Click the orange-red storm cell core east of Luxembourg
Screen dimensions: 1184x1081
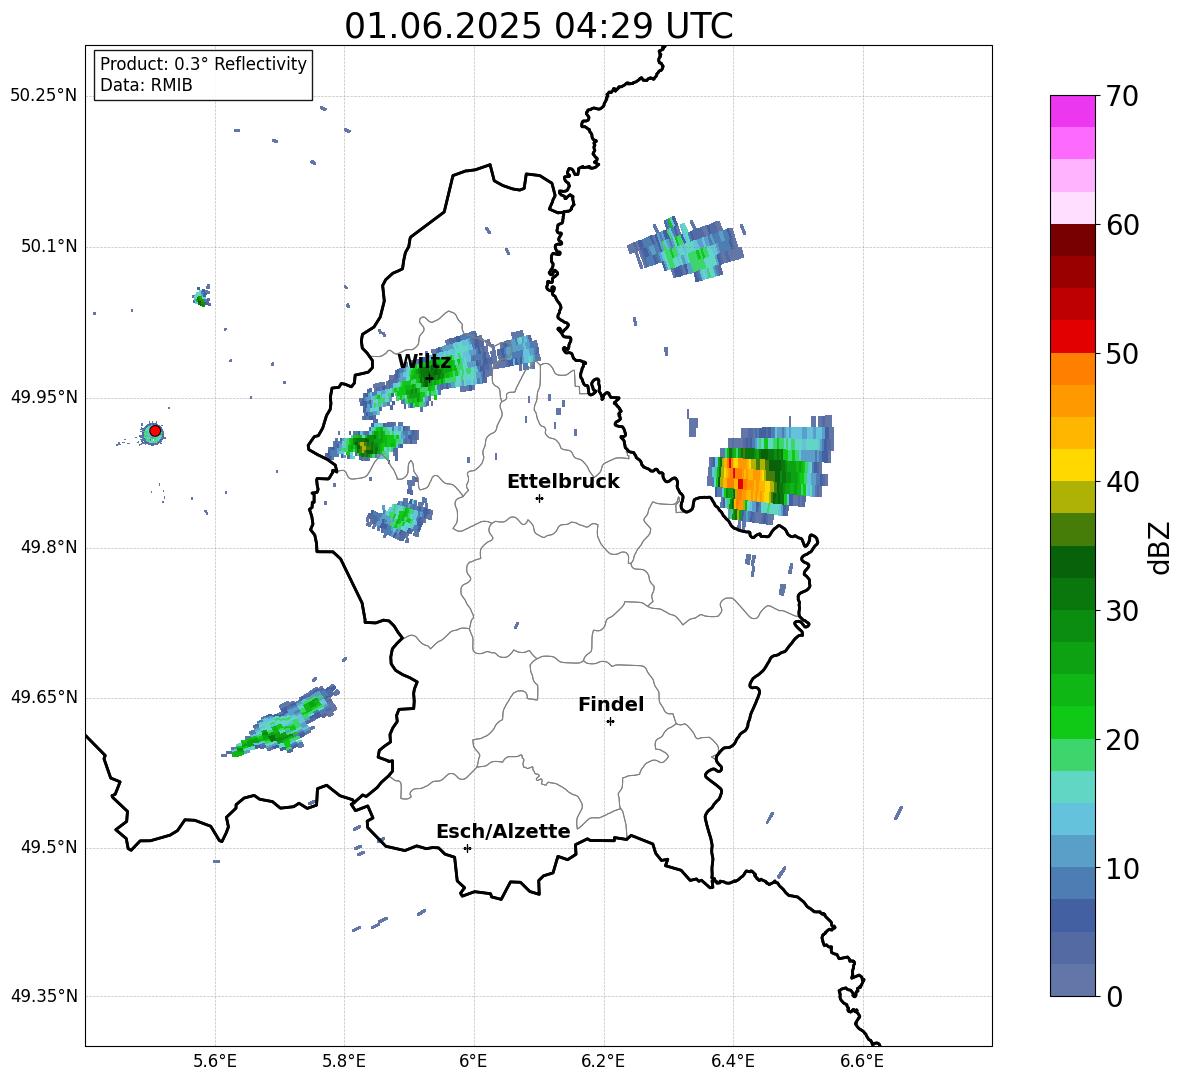(744, 480)
